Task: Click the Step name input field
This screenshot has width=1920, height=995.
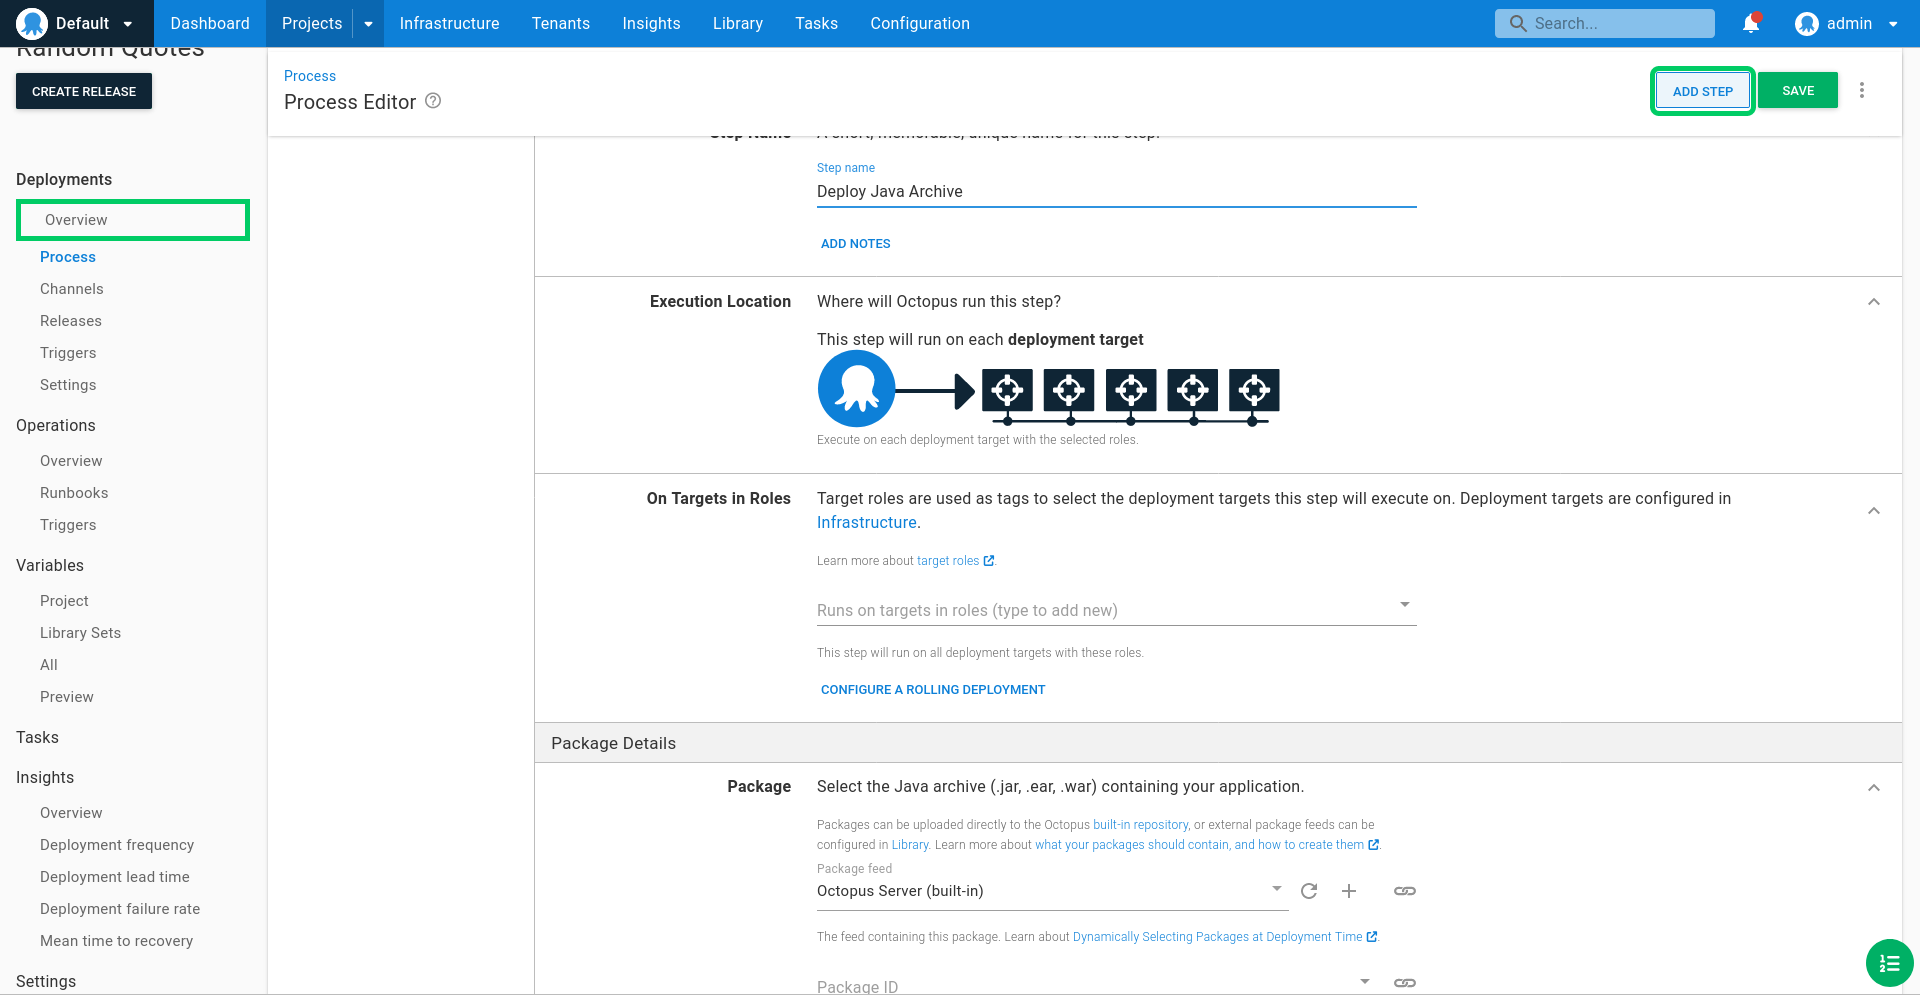Action: pos(1117,192)
